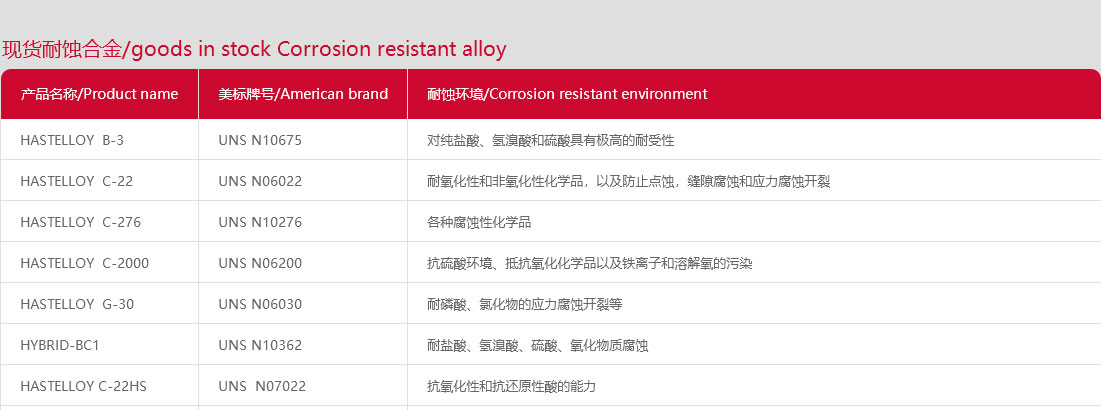
Task: Select the HYBRID-BC1 product cell
Action: pyautogui.click(x=100, y=345)
